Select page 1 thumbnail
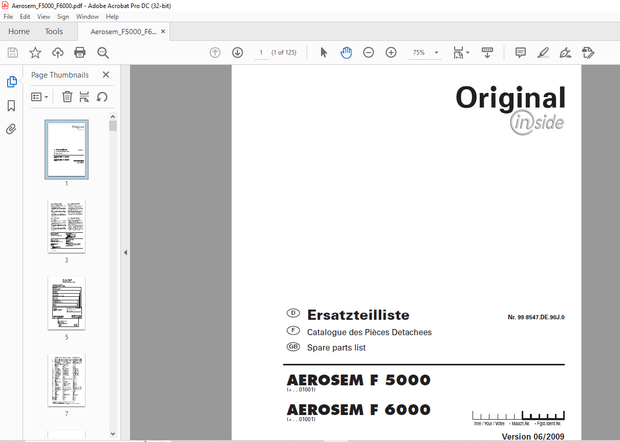Screen dimensions: 620x442 [x=66, y=149]
